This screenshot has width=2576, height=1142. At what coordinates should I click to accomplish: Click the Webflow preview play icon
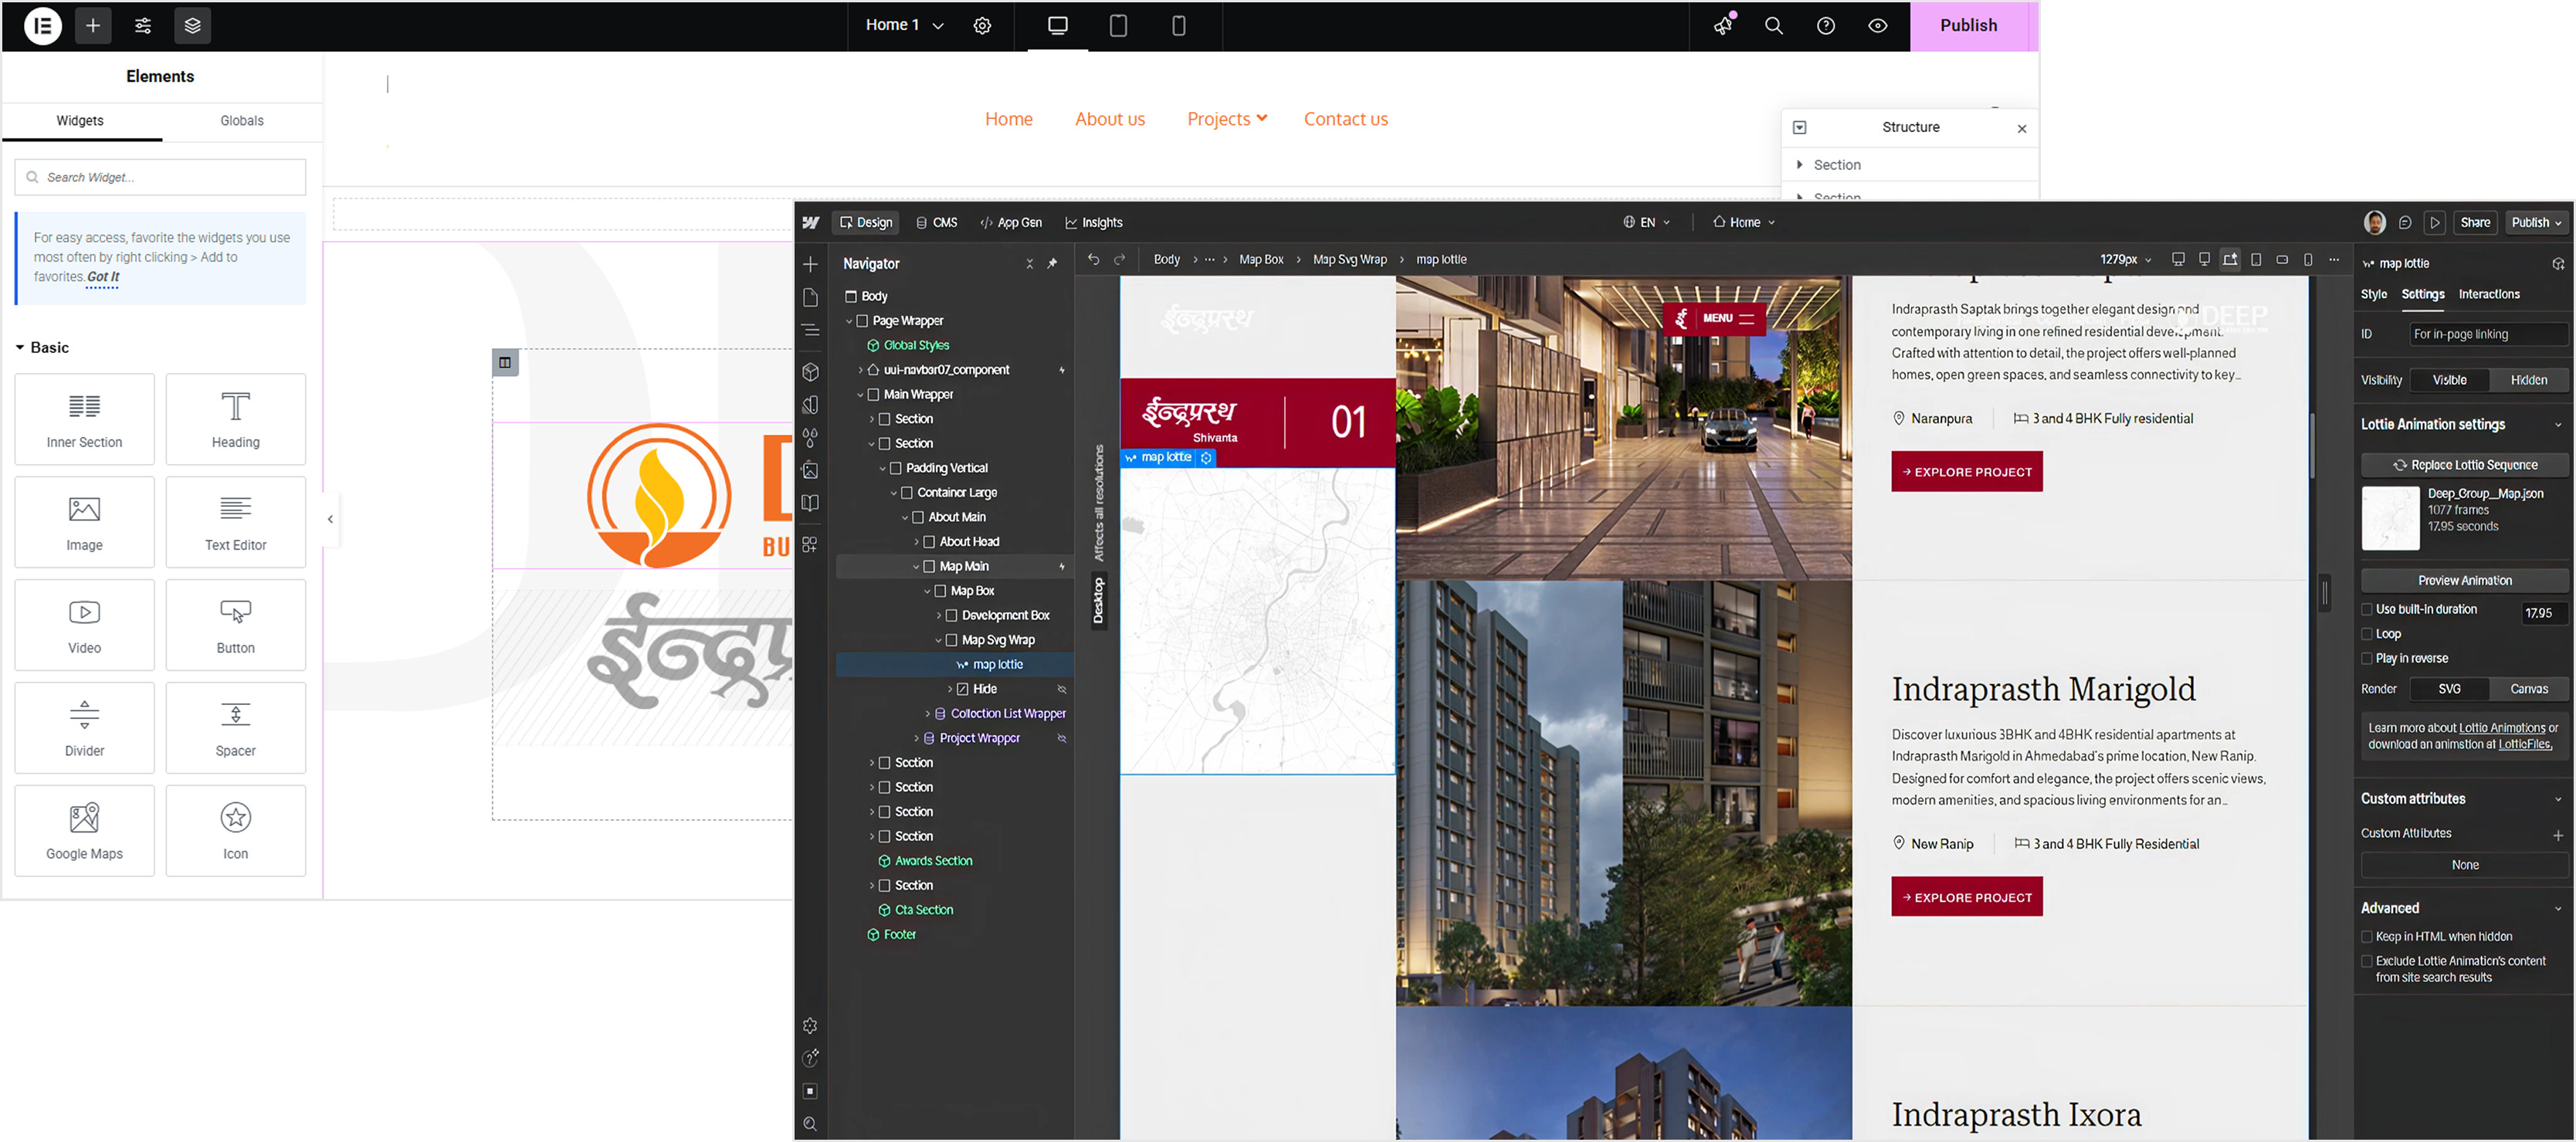2435,223
